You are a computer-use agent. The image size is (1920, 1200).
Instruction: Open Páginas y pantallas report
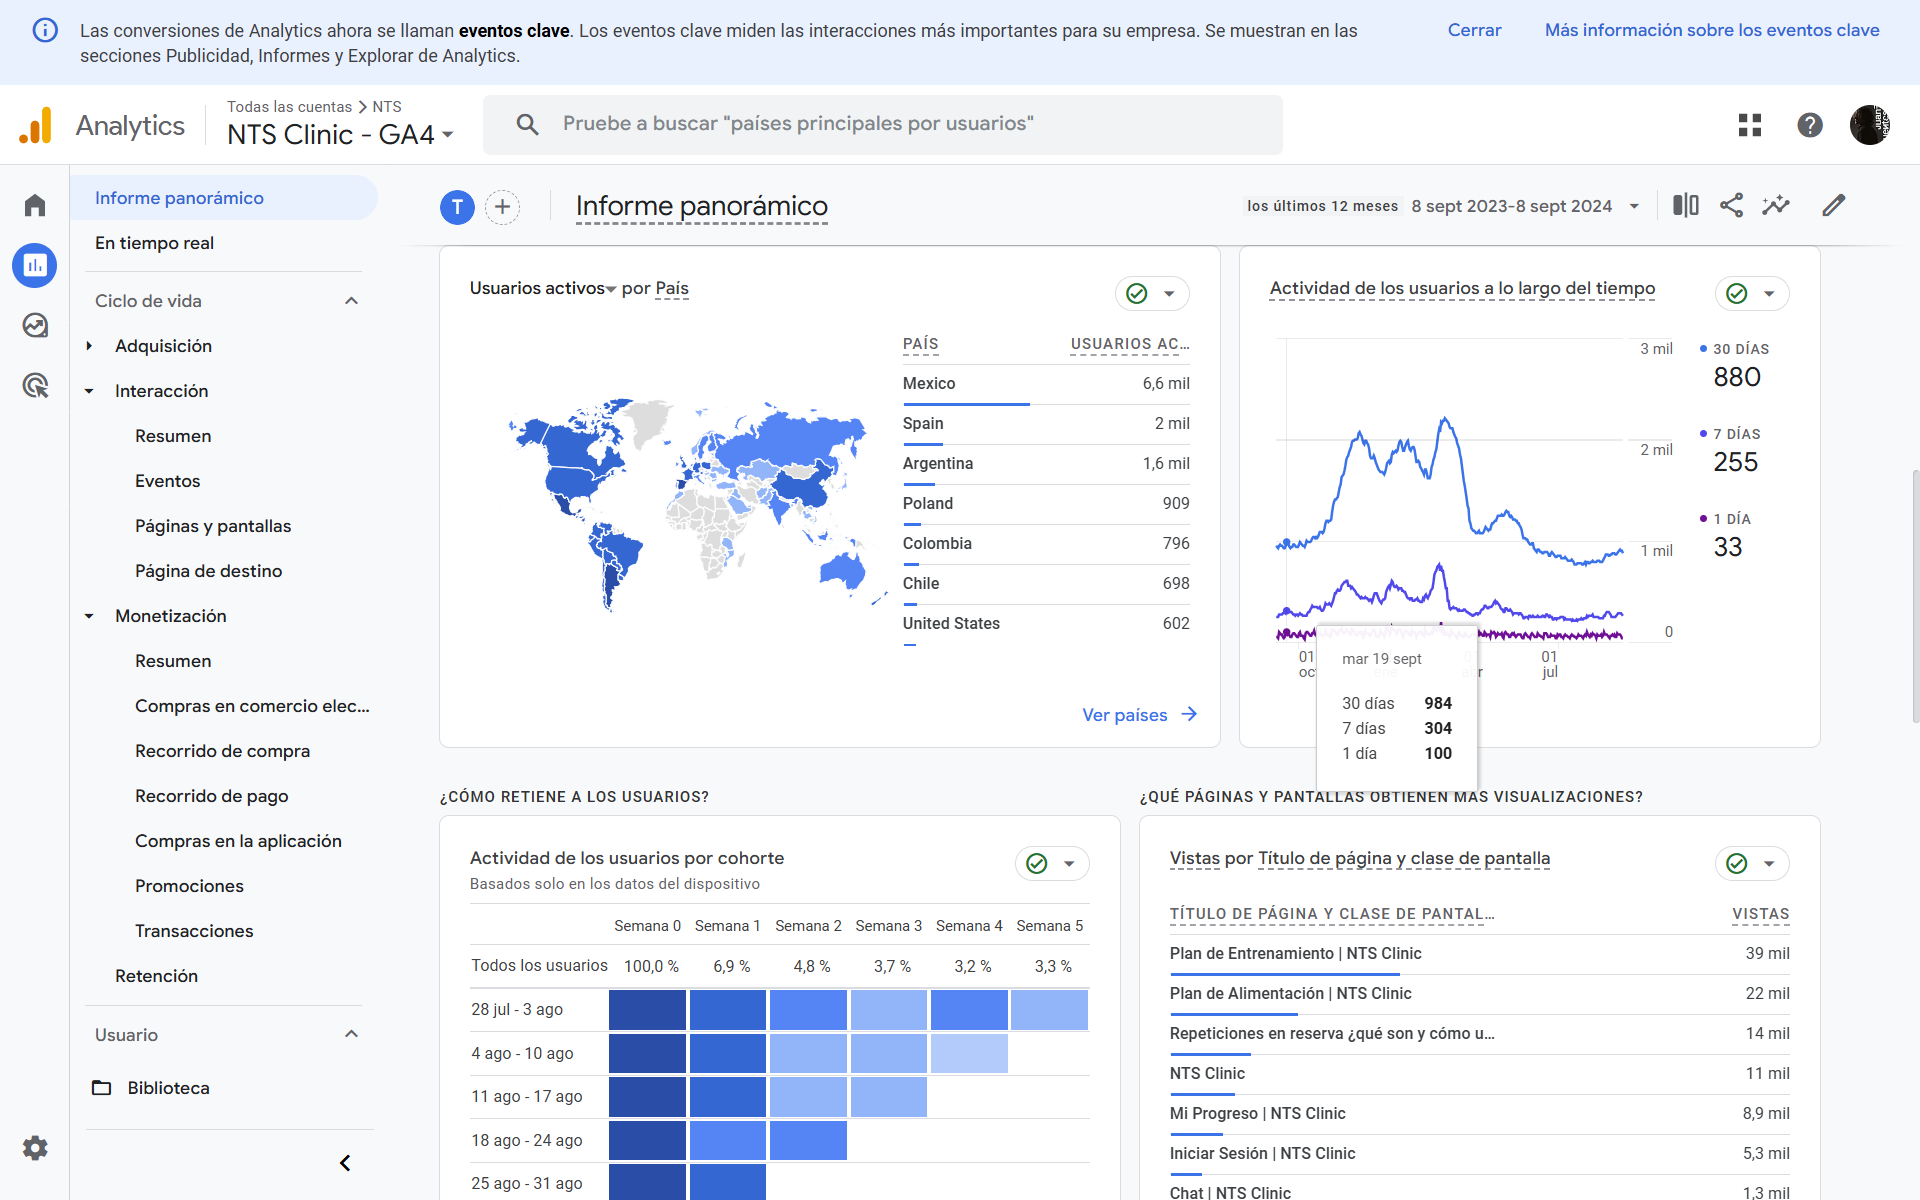(x=213, y=526)
